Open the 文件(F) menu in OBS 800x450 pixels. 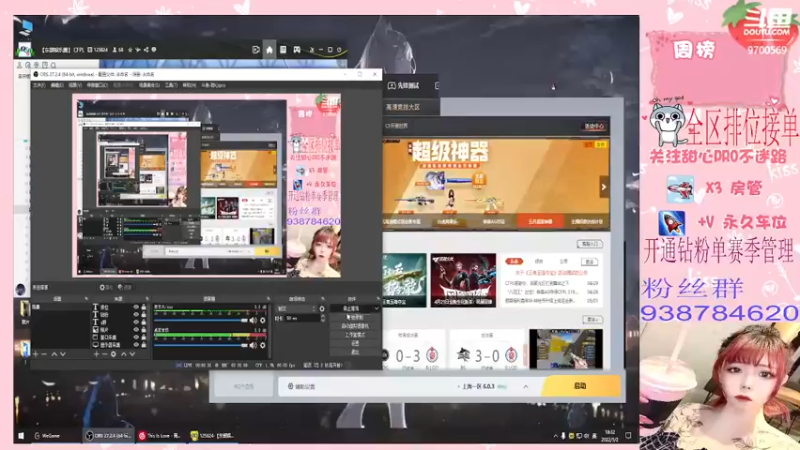[x=39, y=85]
